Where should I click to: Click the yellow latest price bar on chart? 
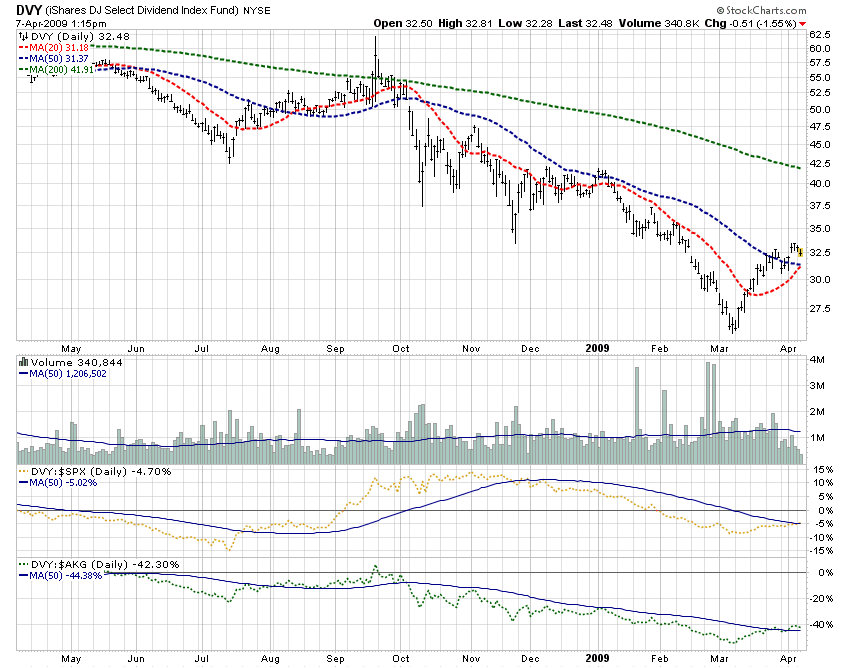(801, 252)
